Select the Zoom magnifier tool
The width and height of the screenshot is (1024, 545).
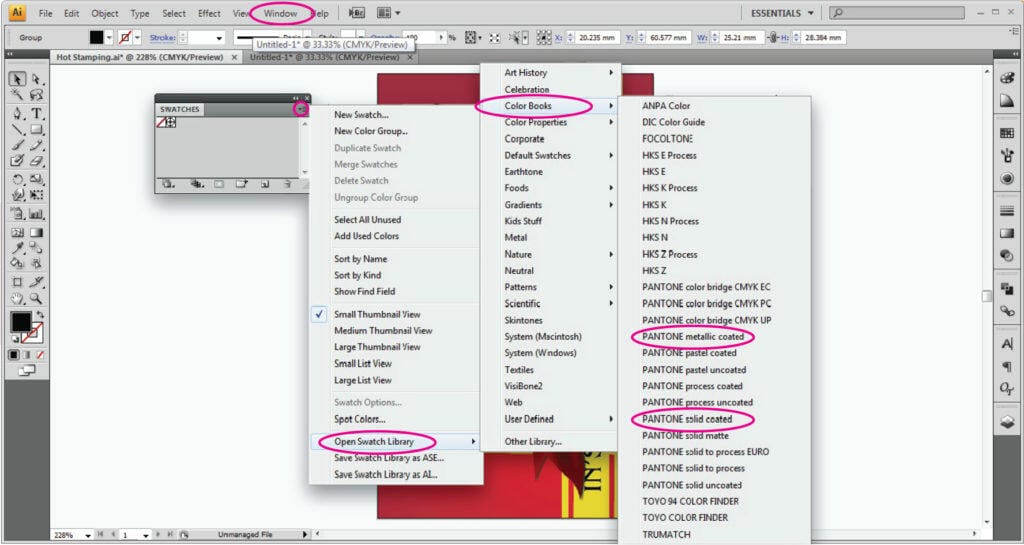click(x=36, y=298)
